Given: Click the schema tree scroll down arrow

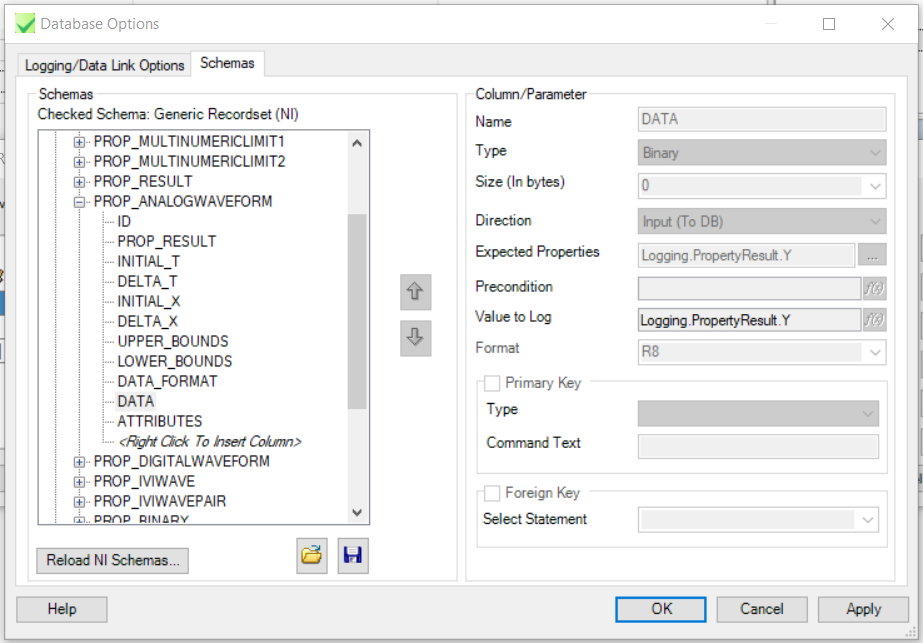Looking at the screenshot, I should point(358,512).
